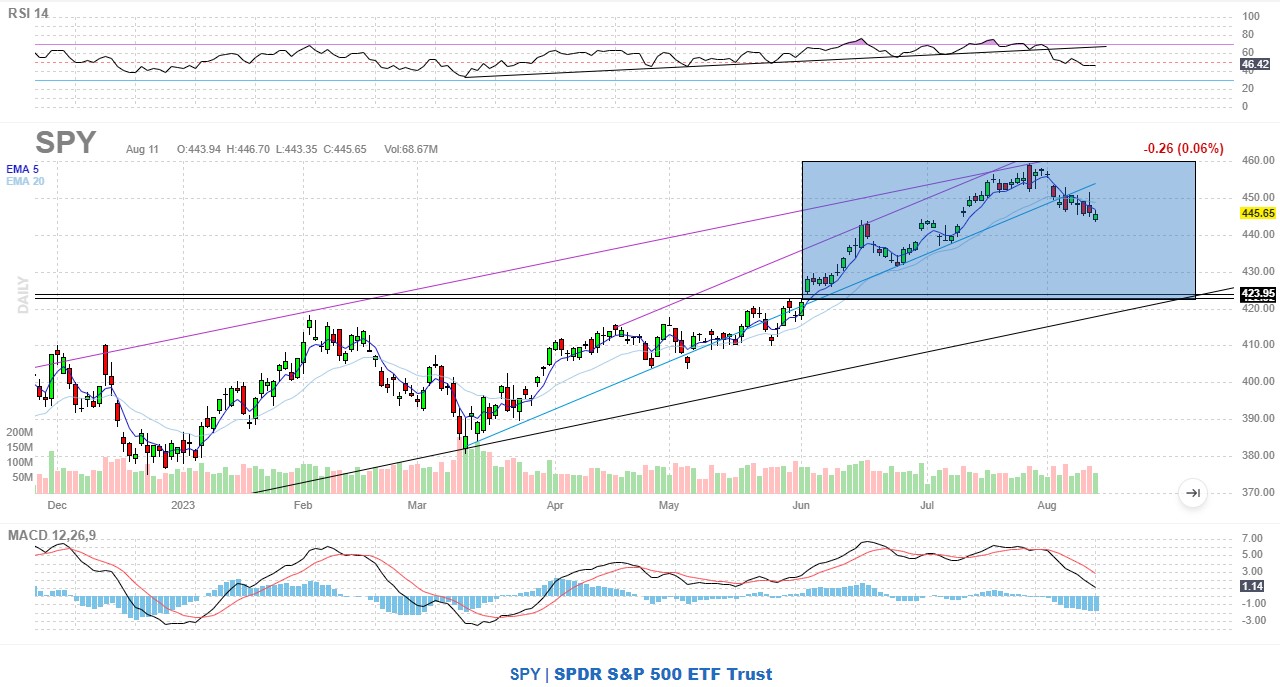1280x687 pixels.
Task: Click the 2023 label on date axis
Action: (183, 506)
